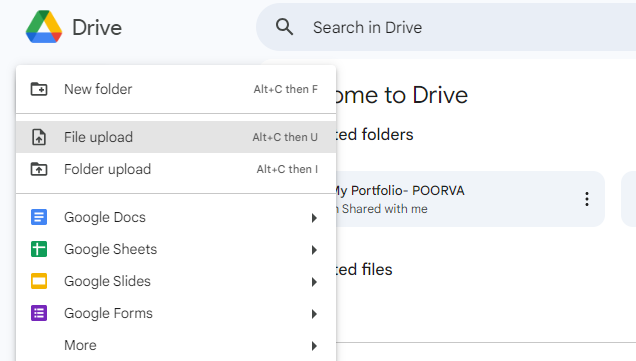Click the 'Alt+C then I' shortcut text
The height and width of the screenshot is (361, 636).
point(287,169)
